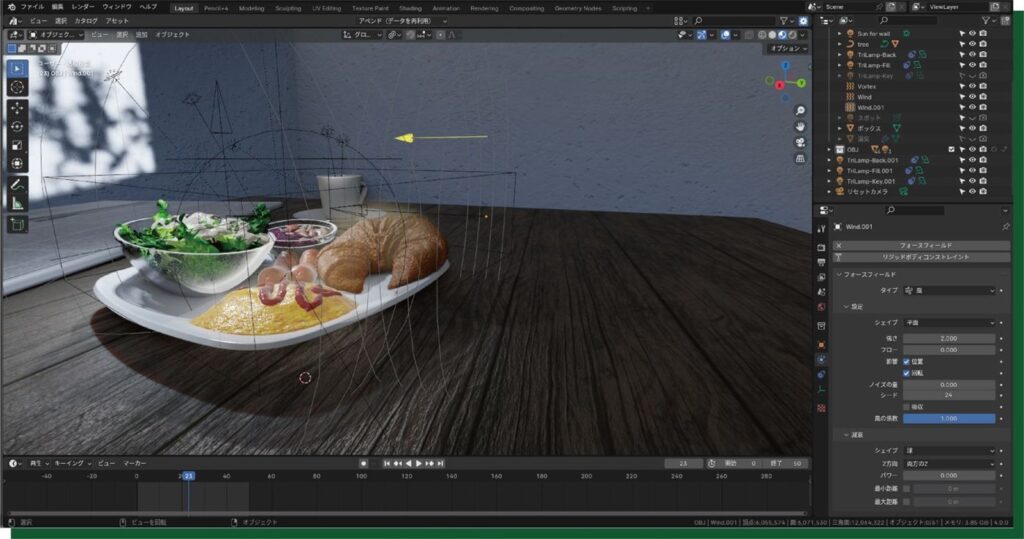Open the Scene properties tab
1024x539 pixels.
822,292
